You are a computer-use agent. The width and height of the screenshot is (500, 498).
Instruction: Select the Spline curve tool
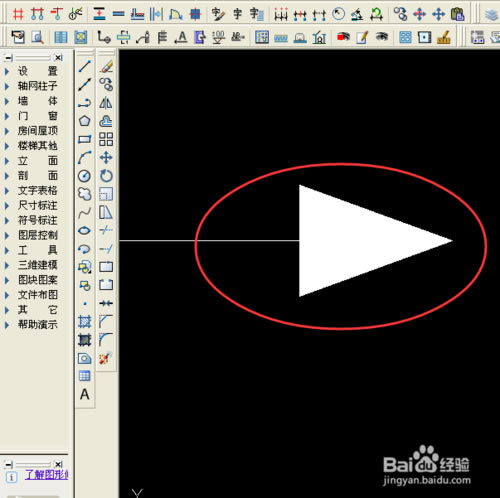(85, 212)
